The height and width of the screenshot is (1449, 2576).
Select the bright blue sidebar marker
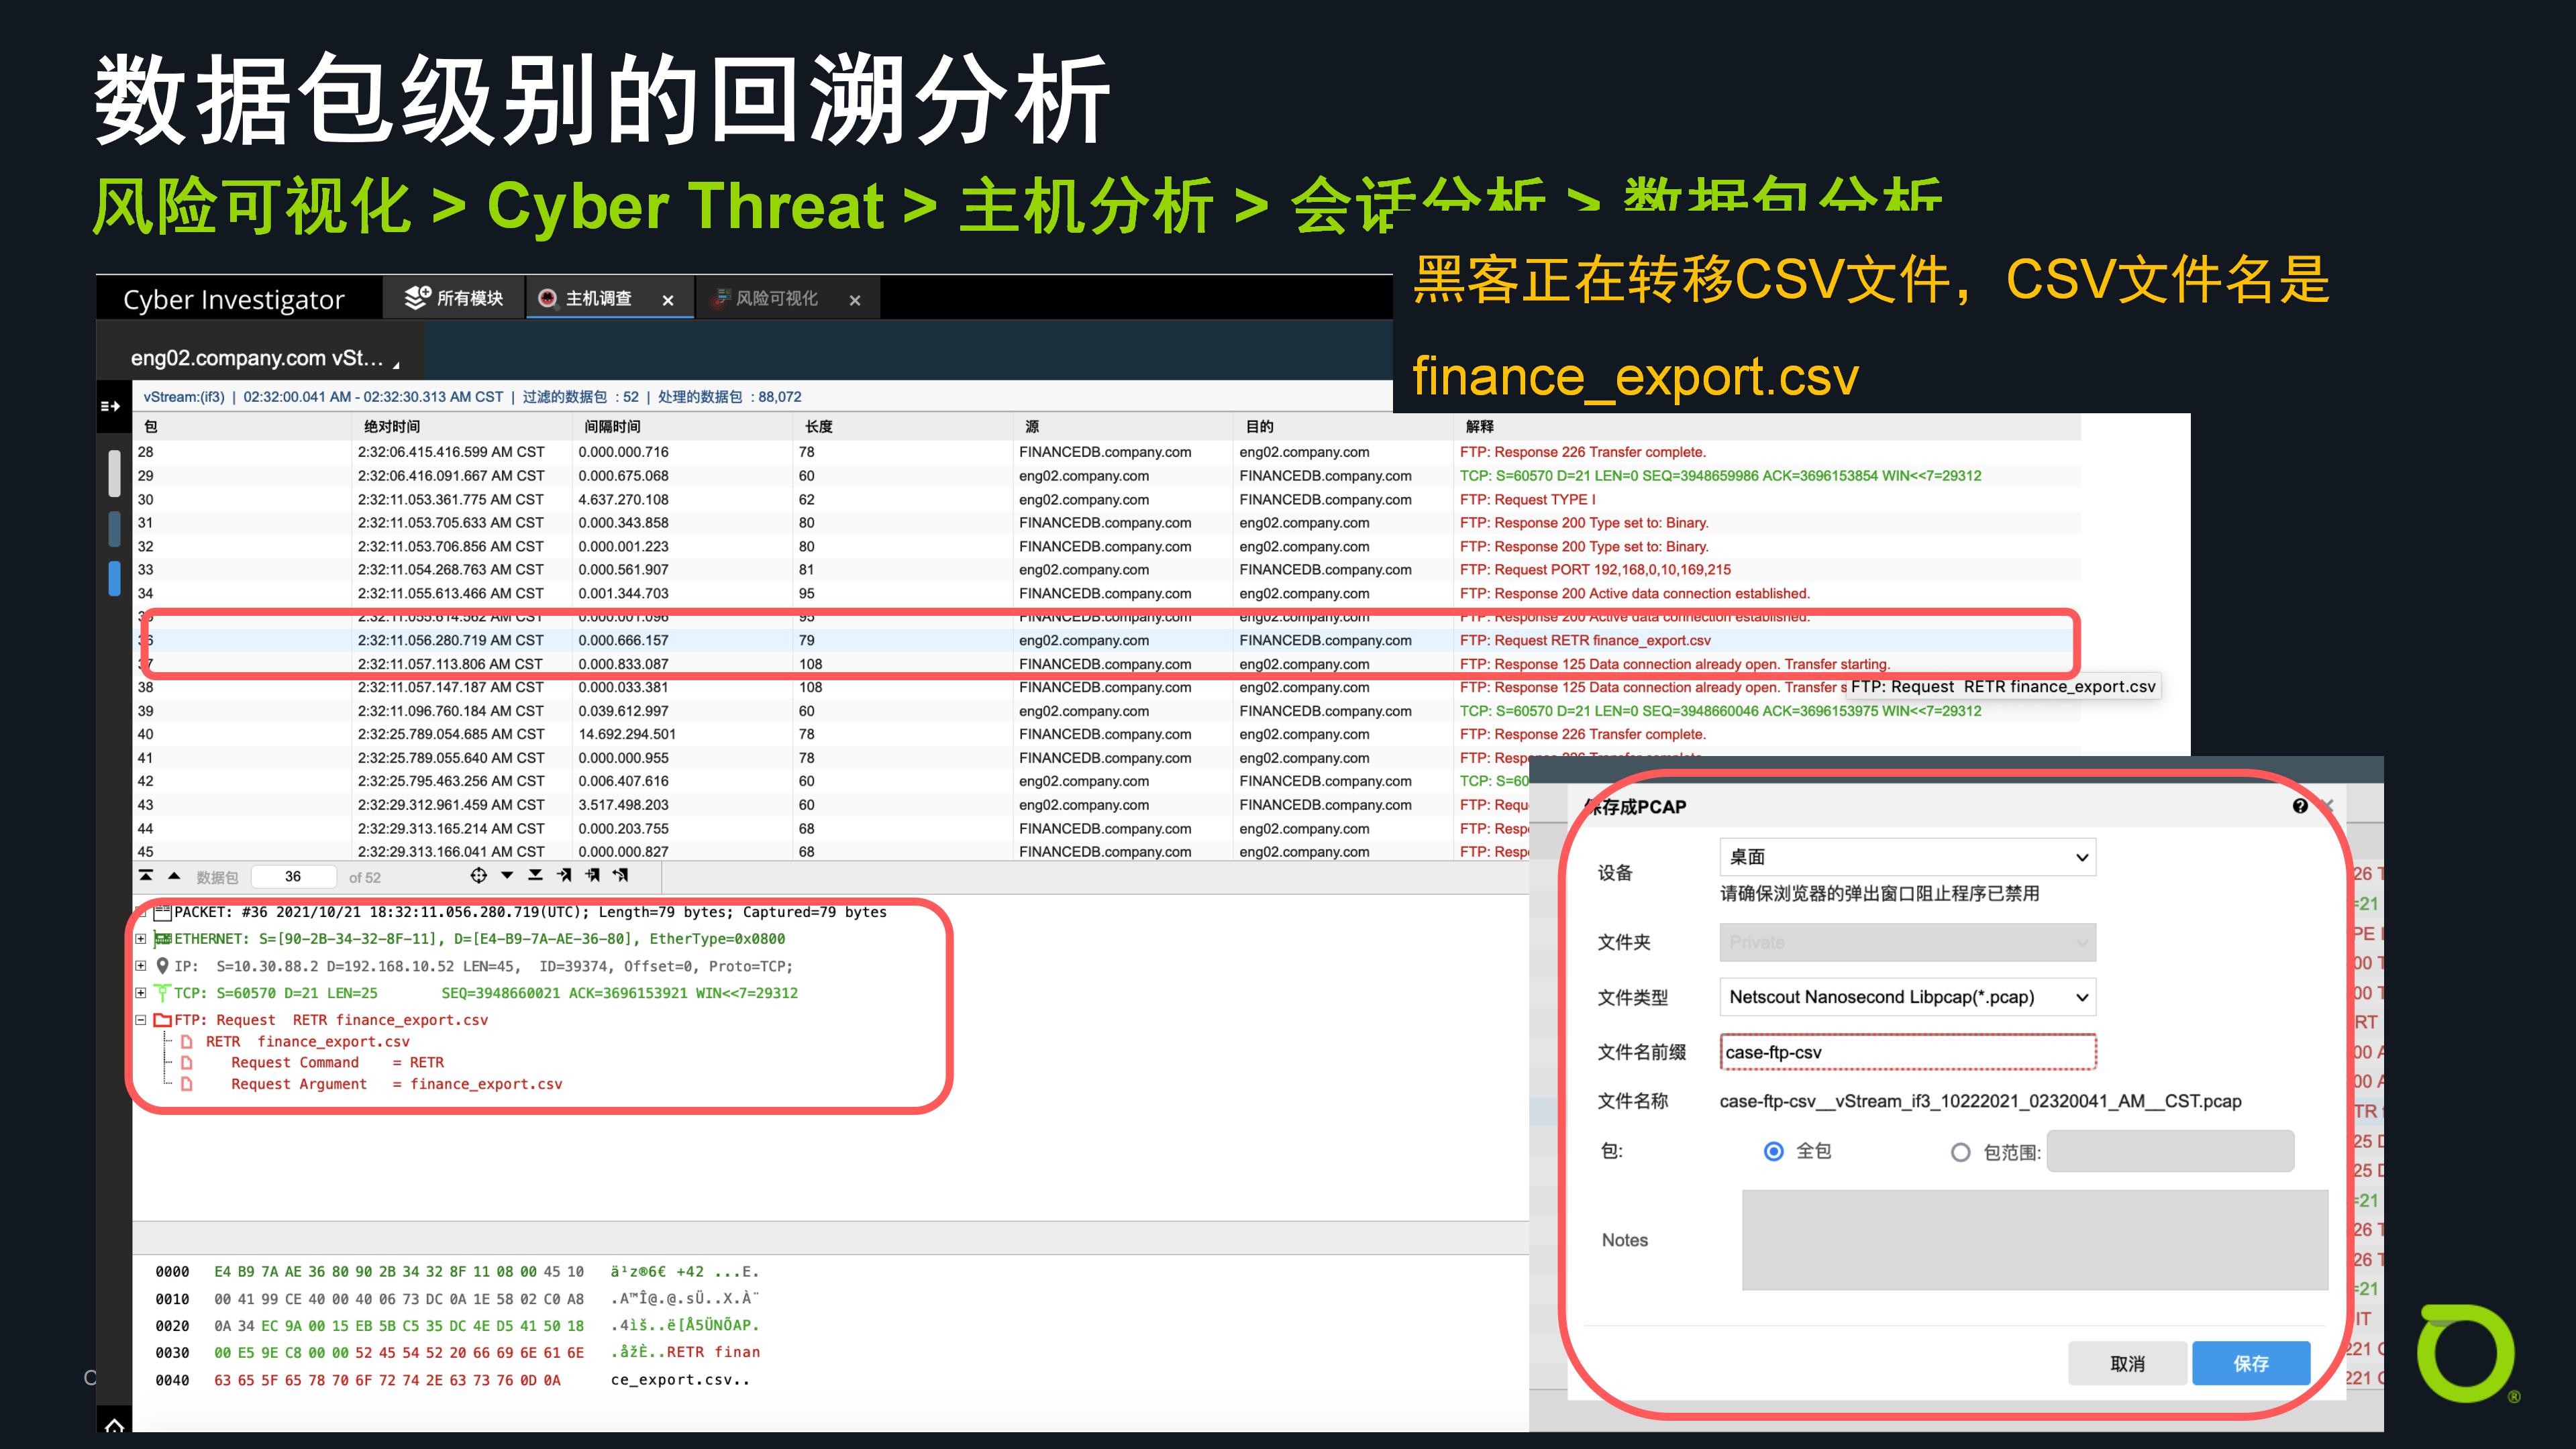click(x=115, y=578)
